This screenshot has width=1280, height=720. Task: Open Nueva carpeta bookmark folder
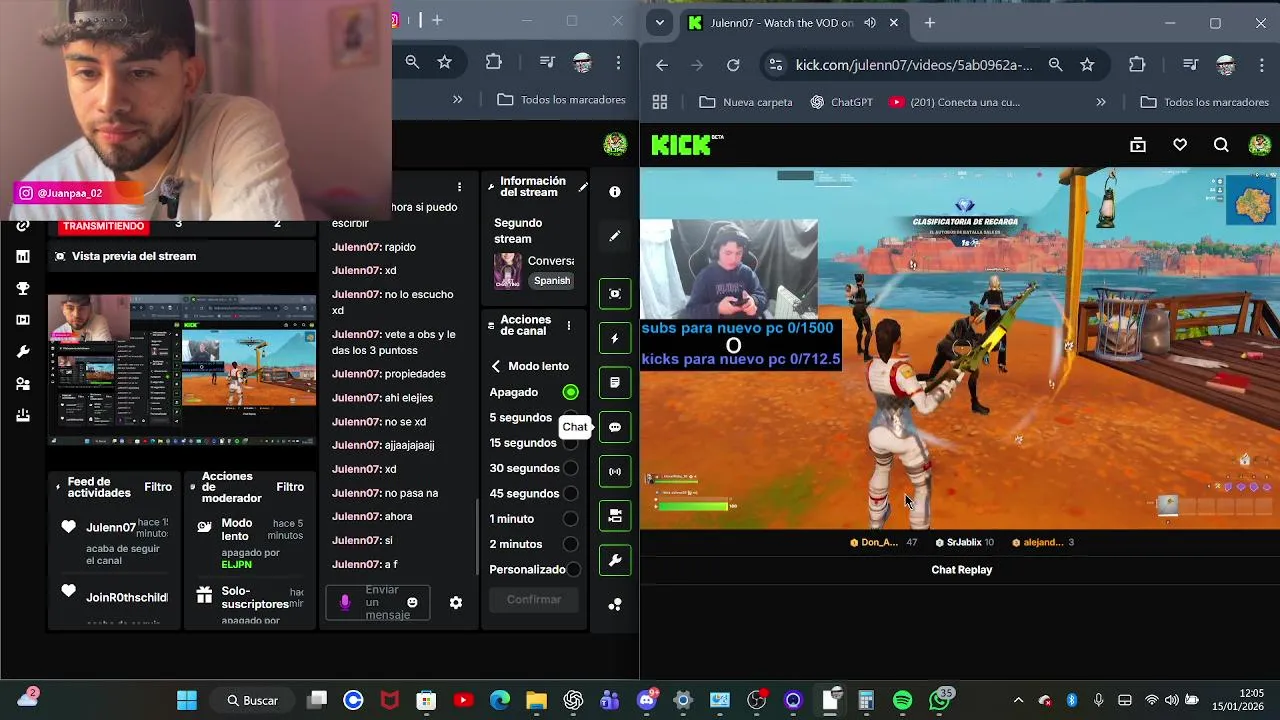point(746,102)
